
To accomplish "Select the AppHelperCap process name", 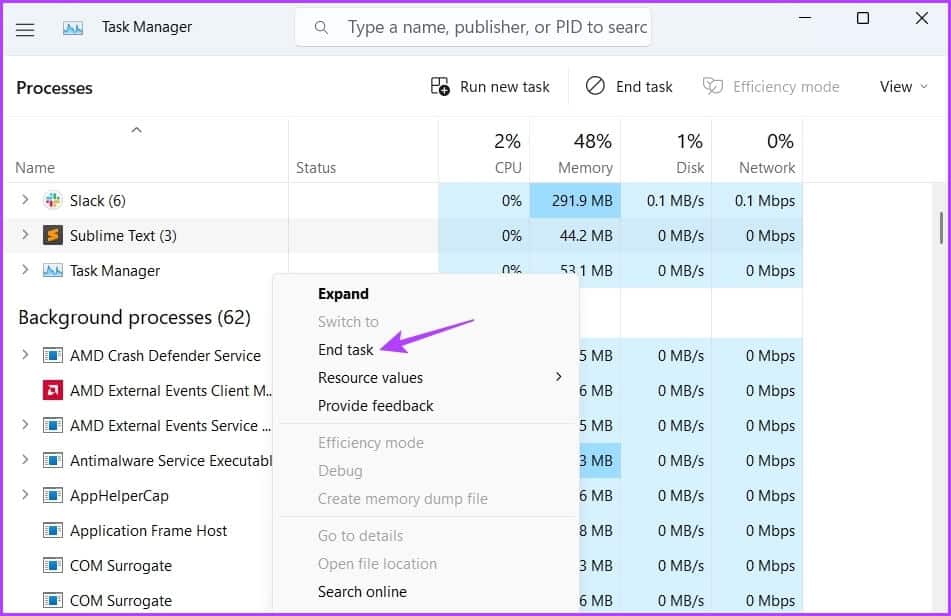I will tap(119, 497).
